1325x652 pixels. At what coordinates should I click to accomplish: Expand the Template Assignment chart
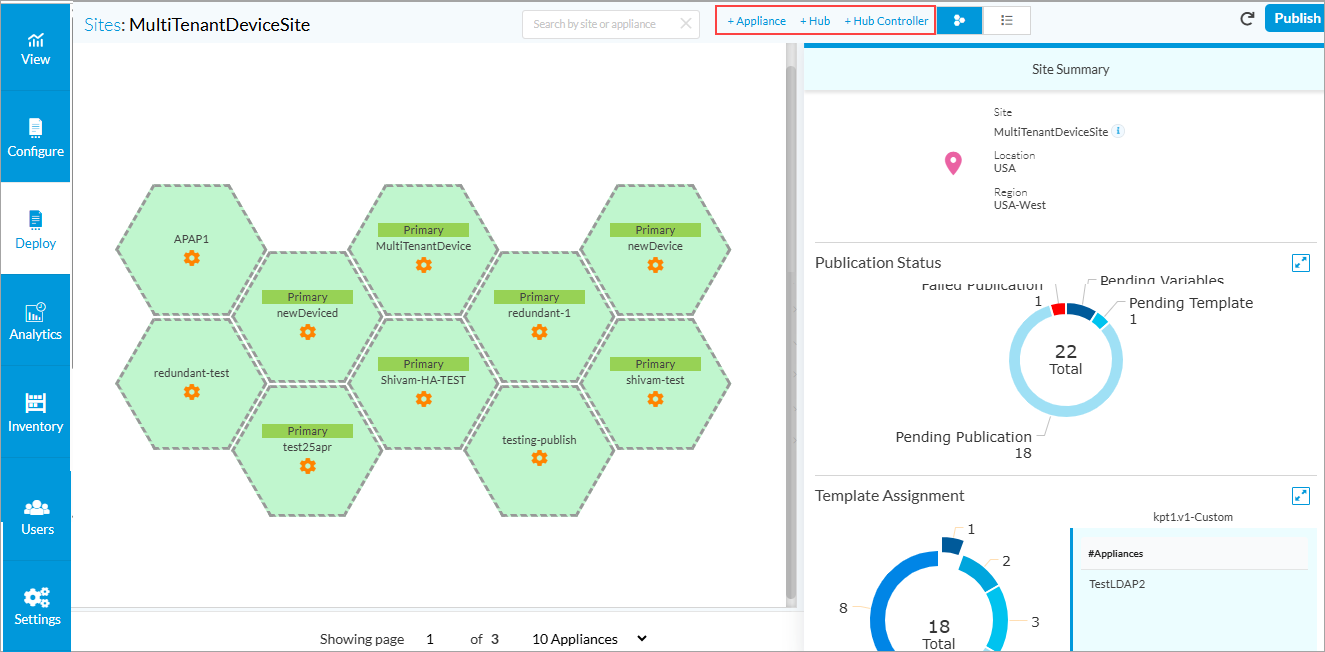pyautogui.click(x=1301, y=495)
